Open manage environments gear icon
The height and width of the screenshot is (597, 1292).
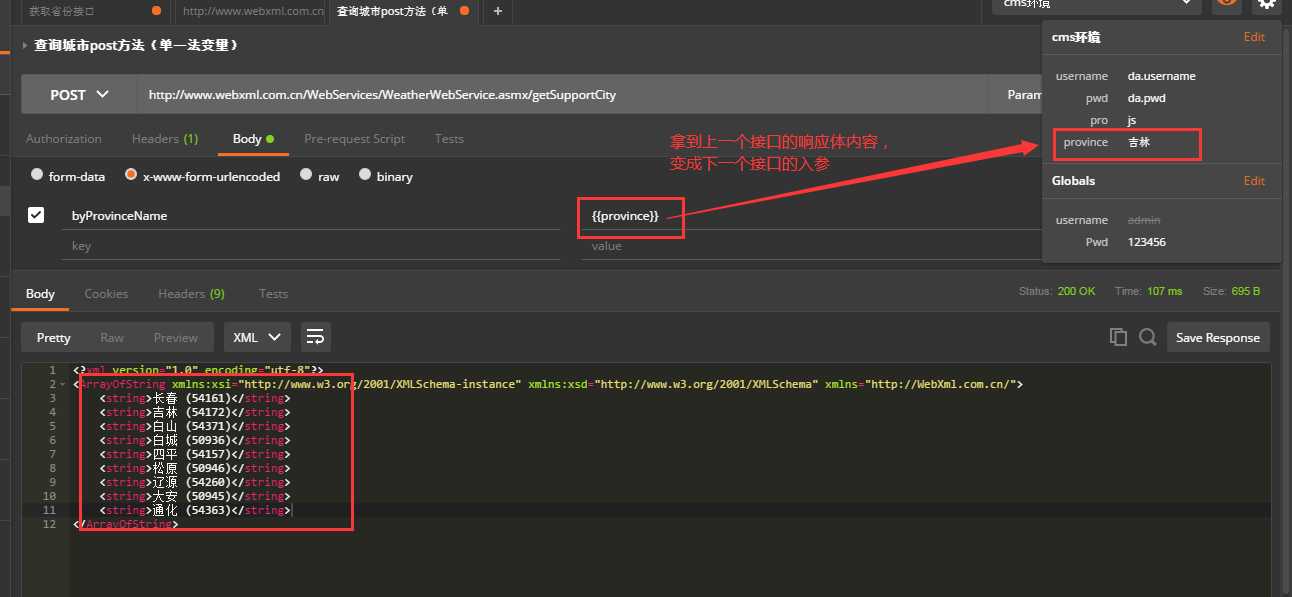tap(1266, 4)
